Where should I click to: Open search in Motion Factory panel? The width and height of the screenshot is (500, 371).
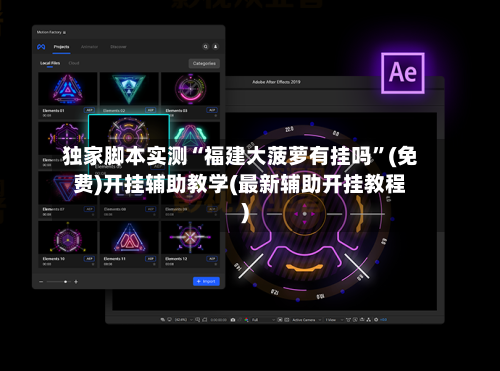coord(206,47)
